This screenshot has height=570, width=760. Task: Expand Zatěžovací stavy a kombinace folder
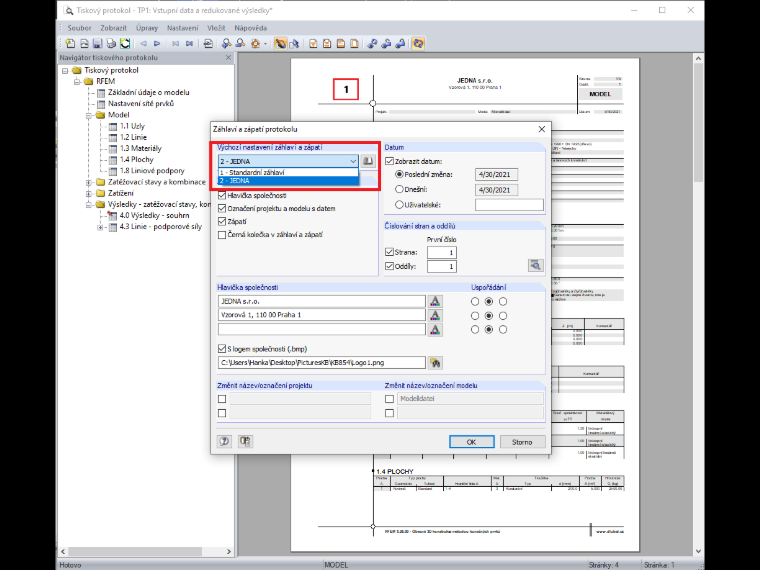(89, 182)
